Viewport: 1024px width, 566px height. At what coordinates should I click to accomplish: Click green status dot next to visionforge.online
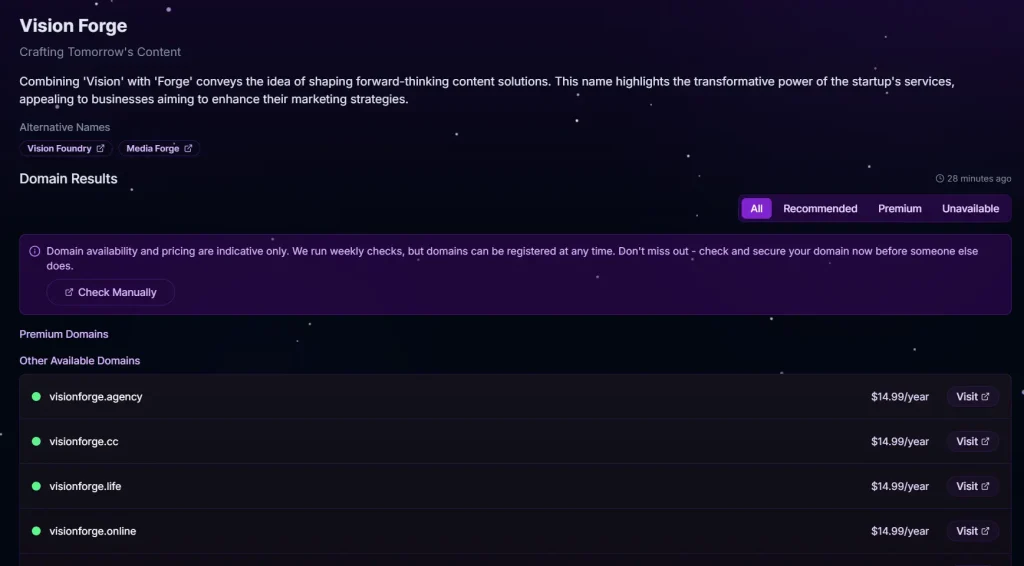36,531
